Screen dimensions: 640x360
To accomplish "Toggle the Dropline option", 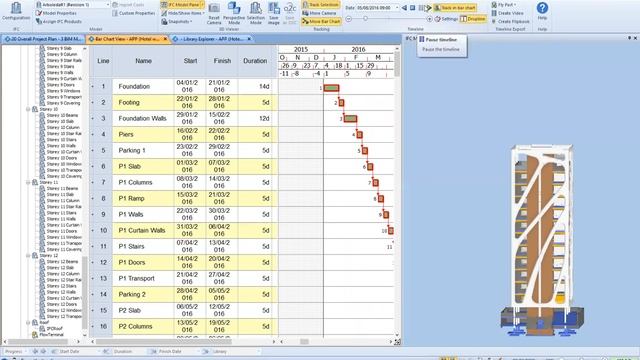I will click(x=473, y=19).
